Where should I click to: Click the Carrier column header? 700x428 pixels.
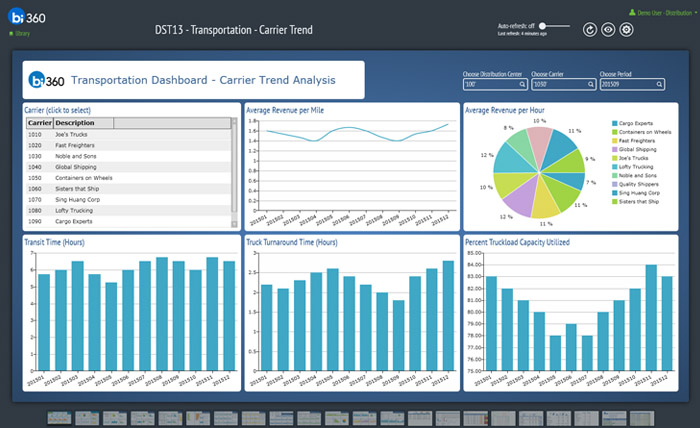coord(40,123)
